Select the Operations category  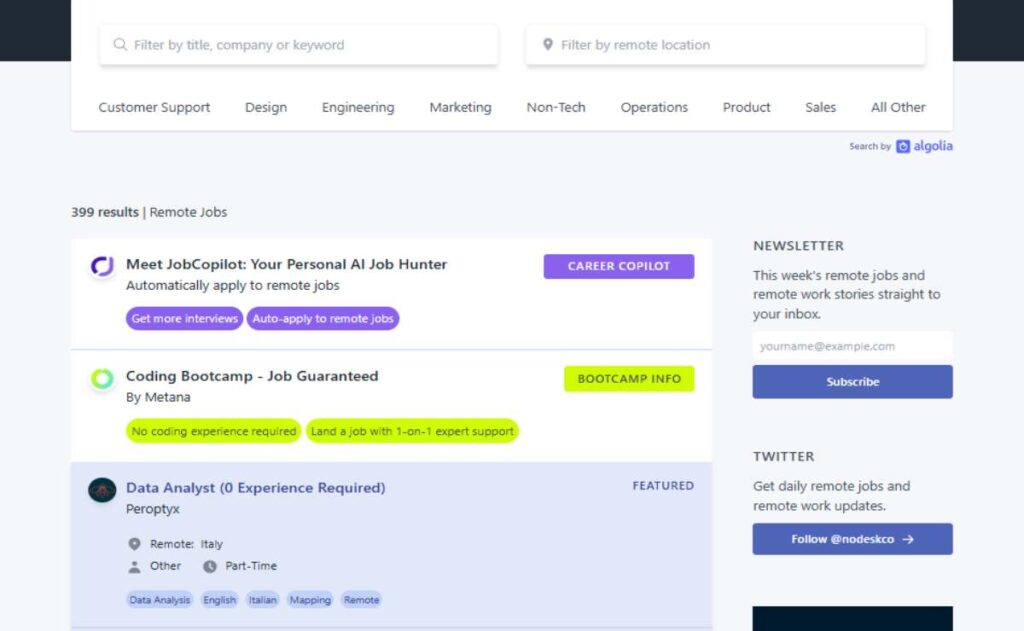coord(654,107)
